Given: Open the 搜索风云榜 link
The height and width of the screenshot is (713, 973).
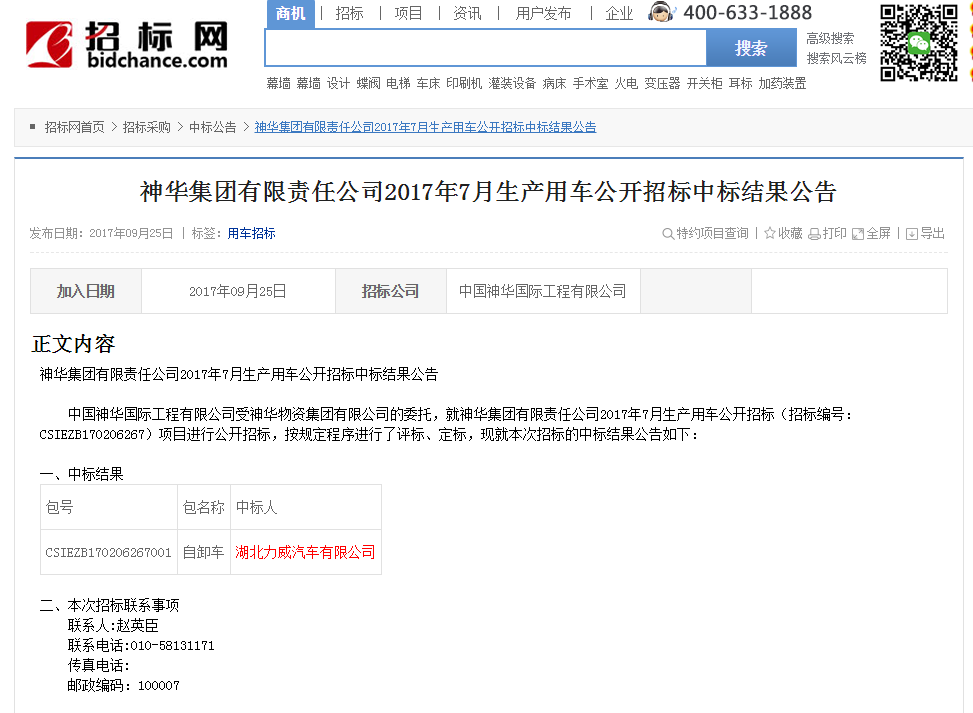Looking at the screenshot, I should click(x=836, y=58).
